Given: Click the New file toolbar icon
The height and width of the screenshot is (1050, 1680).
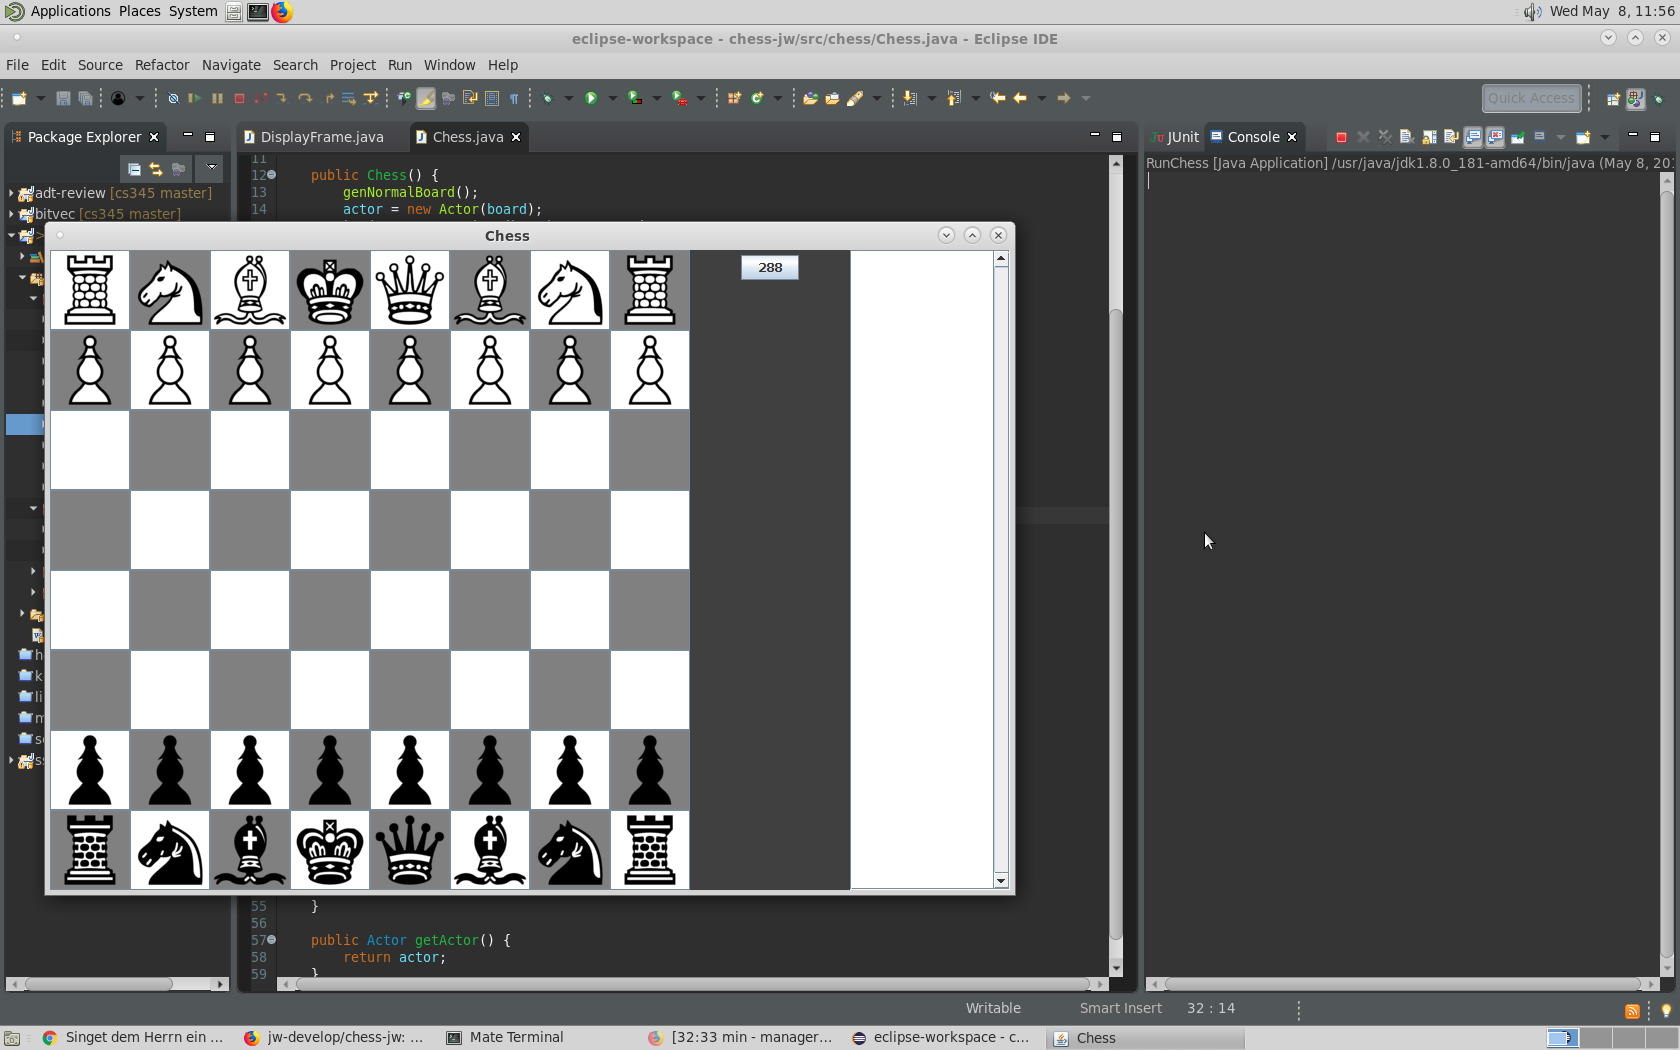Looking at the screenshot, I should click(x=19, y=98).
